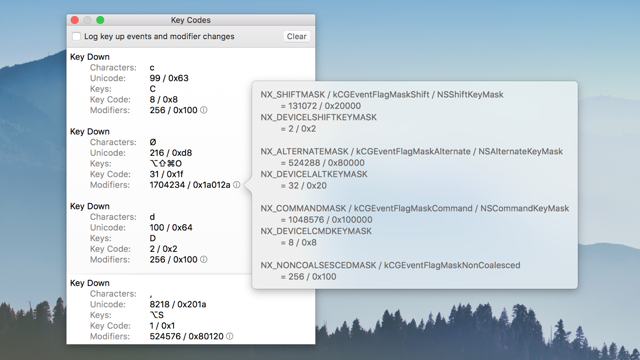Image resolution: width=640 pixels, height=360 pixels.
Task: Click value = 256 / 0x100 in popover
Action: click(309, 277)
